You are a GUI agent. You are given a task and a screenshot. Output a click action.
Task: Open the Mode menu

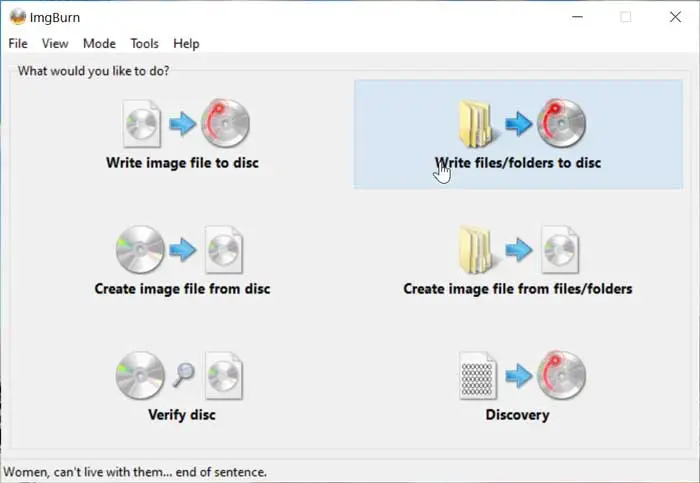click(99, 44)
